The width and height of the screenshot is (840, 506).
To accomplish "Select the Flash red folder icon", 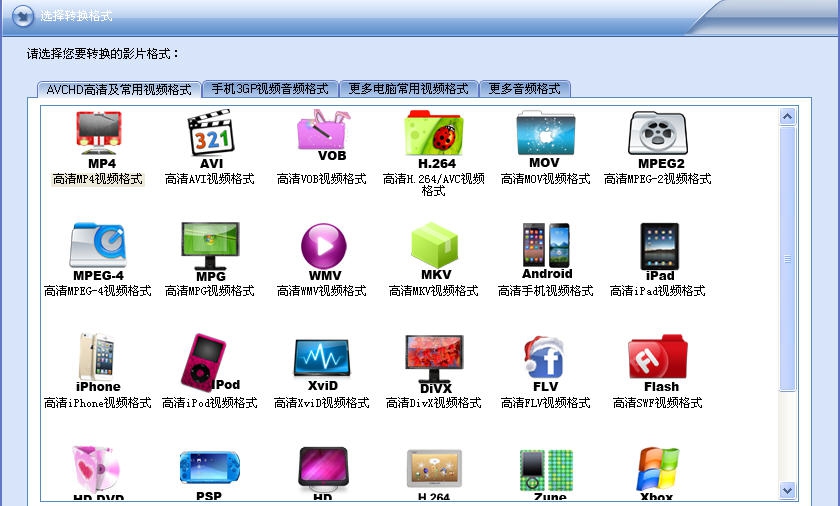I will [658, 364].
